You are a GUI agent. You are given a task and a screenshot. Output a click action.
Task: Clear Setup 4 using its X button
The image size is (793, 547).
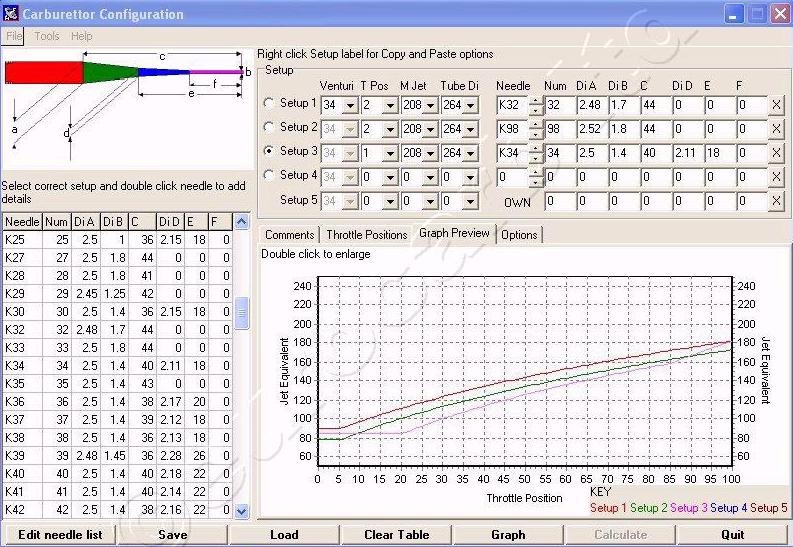coord(776,177)
